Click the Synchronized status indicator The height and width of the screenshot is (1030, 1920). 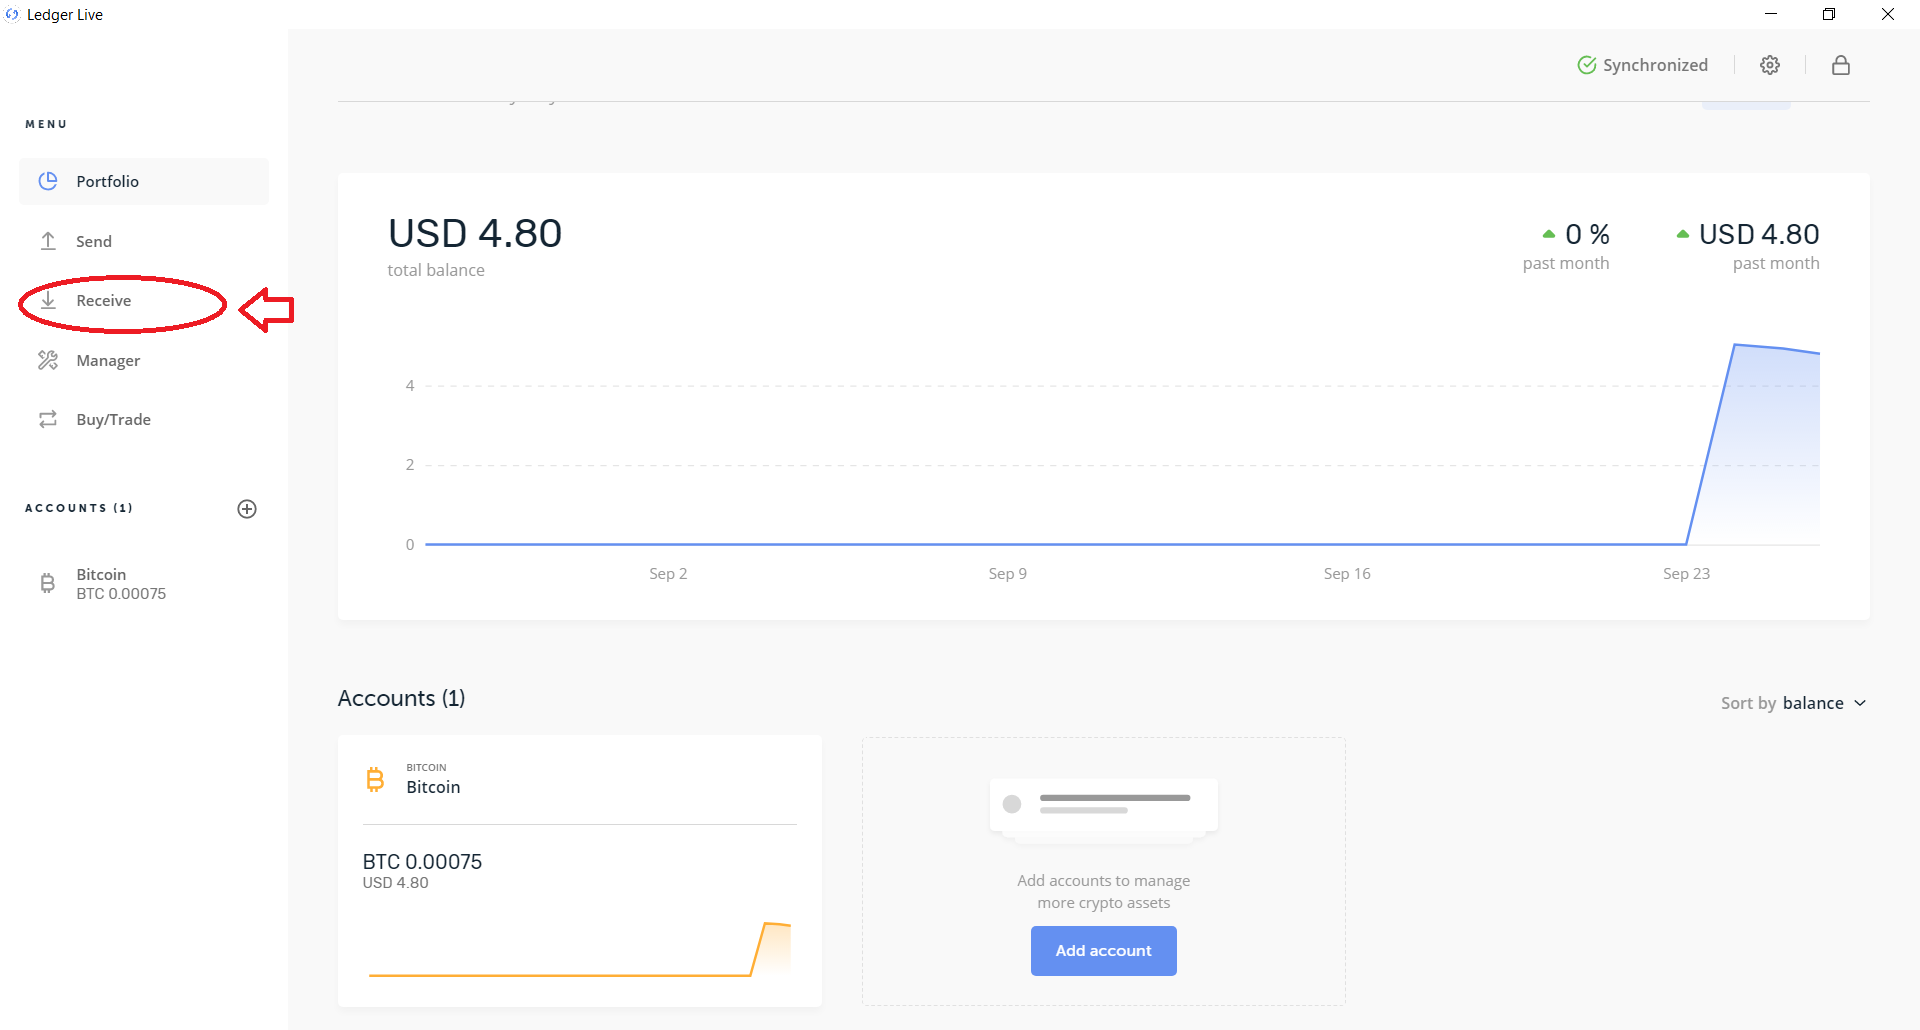(1643, 65)
